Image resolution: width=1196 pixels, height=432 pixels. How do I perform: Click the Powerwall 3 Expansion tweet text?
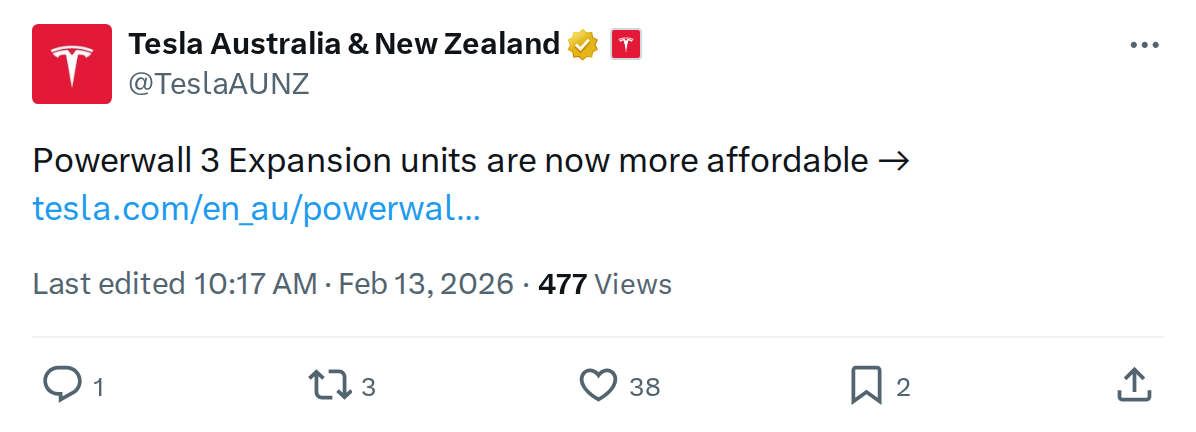point(450,160)
